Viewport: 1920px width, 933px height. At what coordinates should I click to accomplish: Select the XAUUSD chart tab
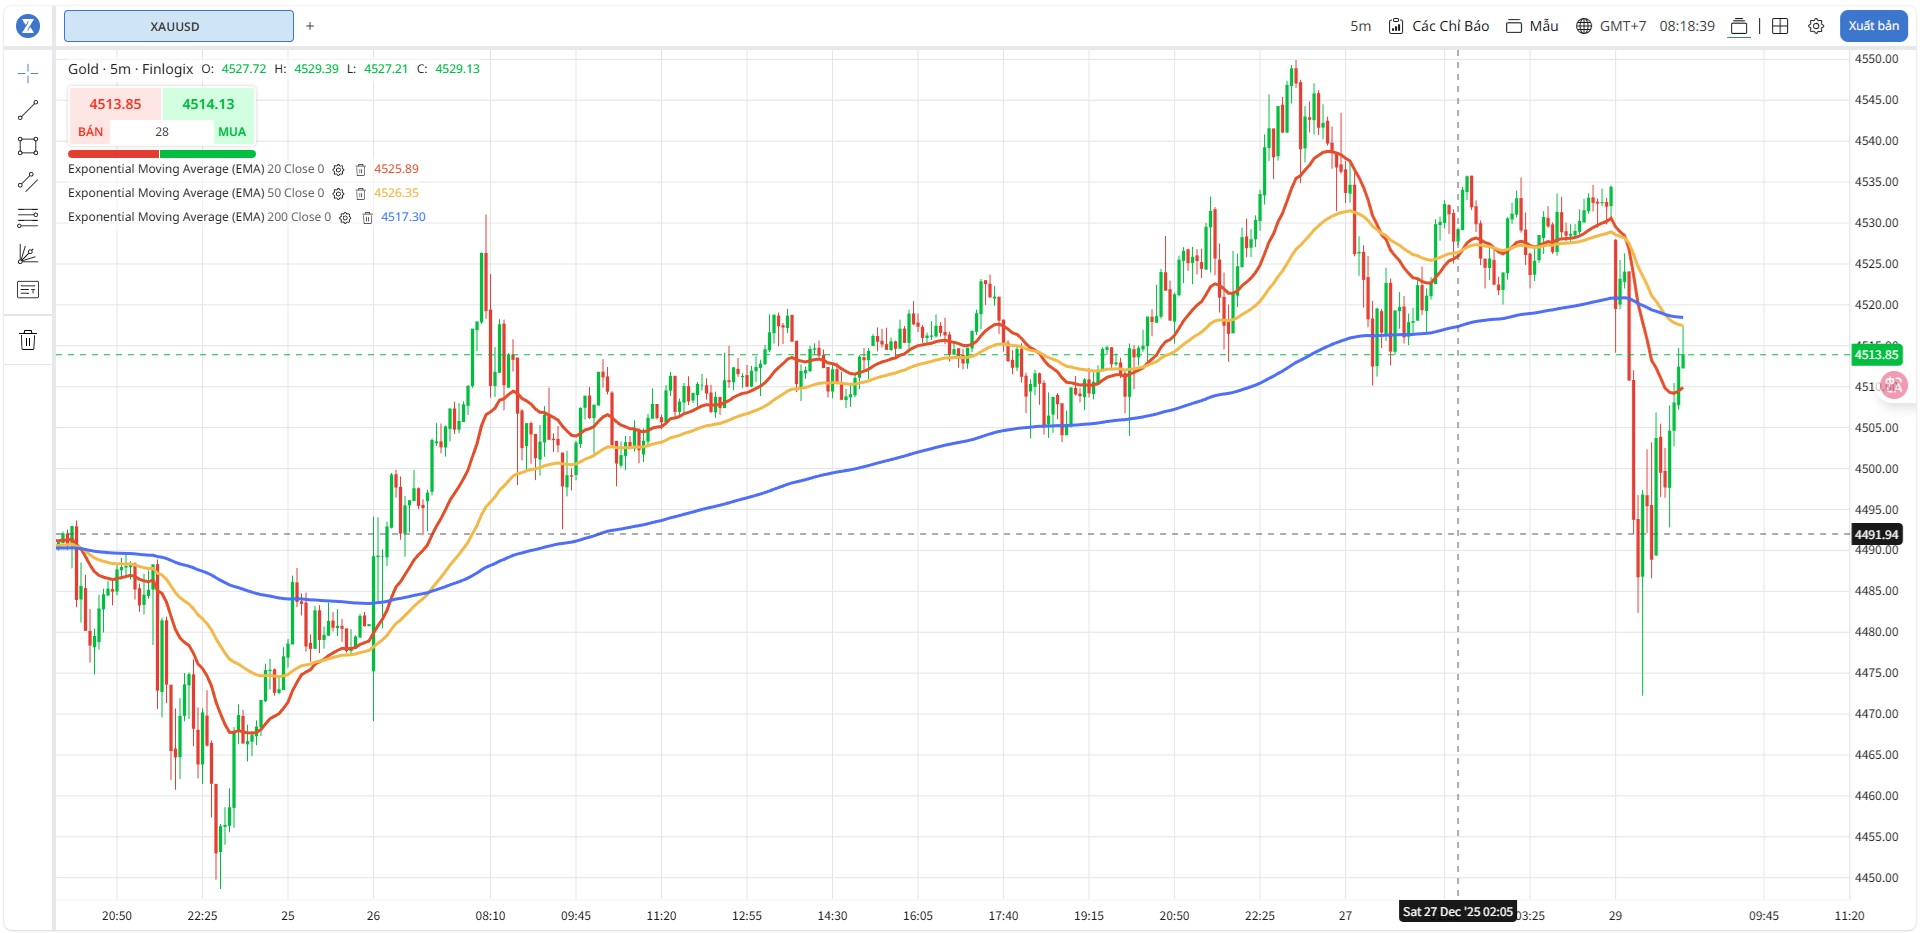(178, 27)
